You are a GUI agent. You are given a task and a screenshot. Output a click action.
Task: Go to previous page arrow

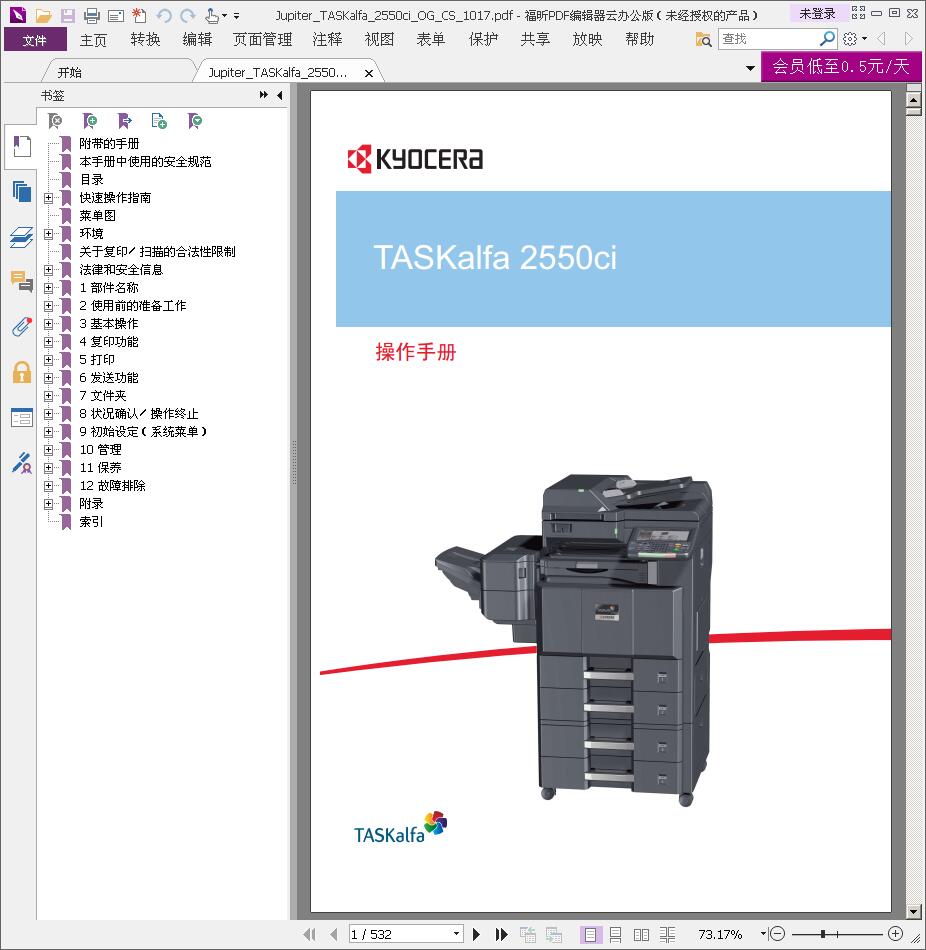click(x=333, y=934)
